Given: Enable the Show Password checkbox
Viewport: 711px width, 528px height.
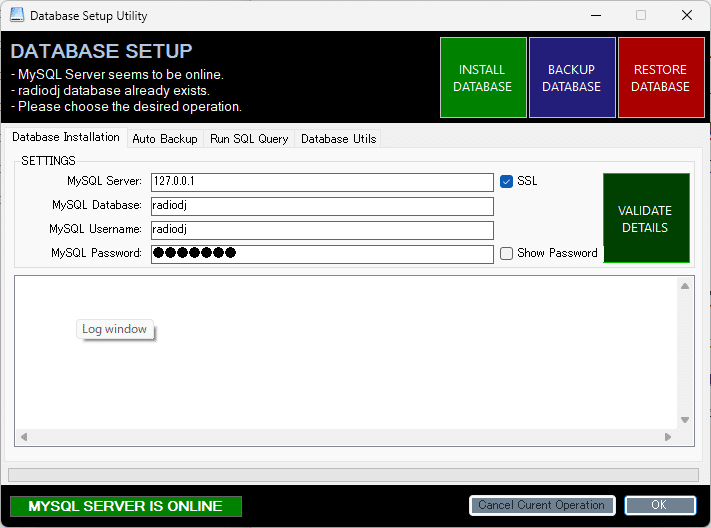Looking at the screenshot, I should pyautogui.click(x=506, y=253).
